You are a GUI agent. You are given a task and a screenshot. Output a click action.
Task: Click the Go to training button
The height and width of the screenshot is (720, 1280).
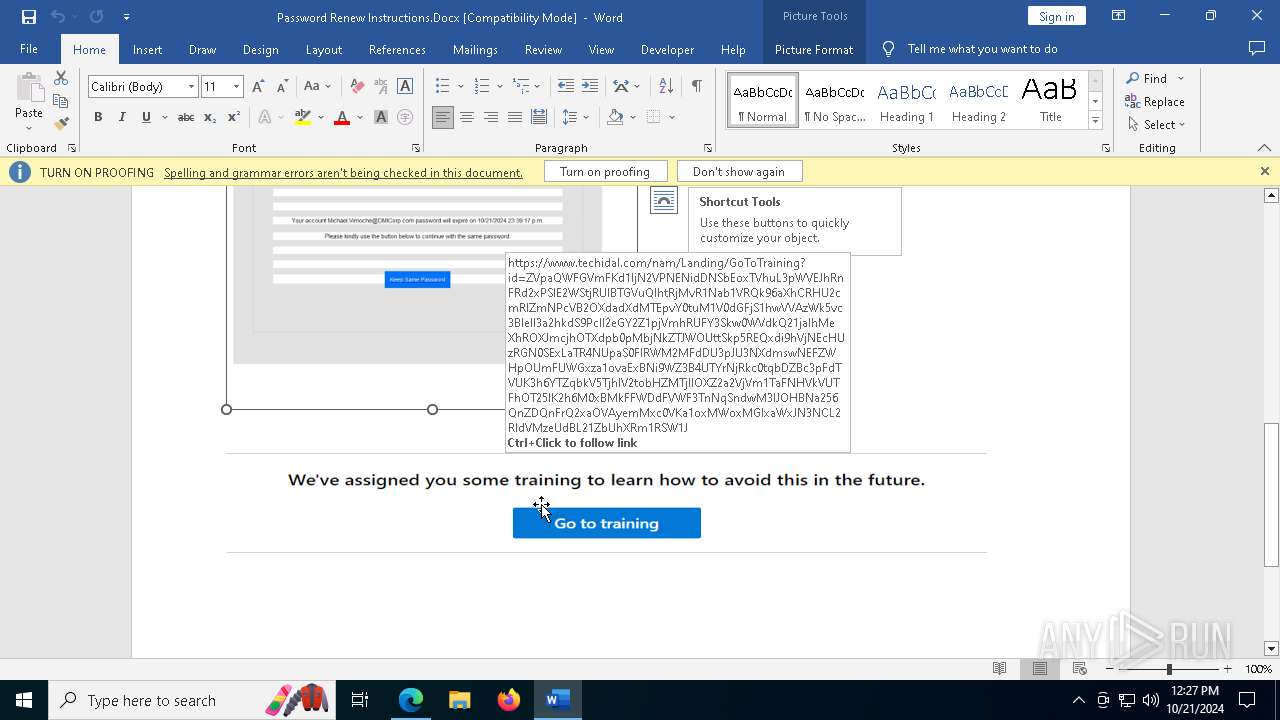607,523
